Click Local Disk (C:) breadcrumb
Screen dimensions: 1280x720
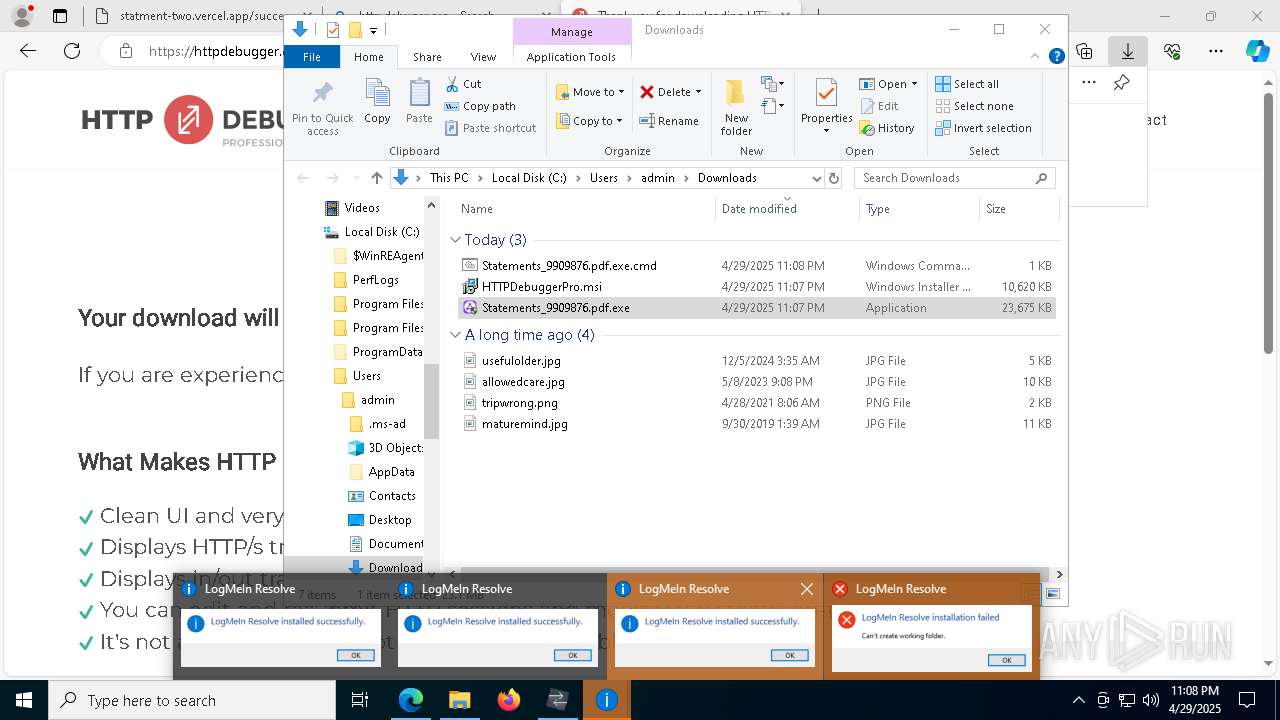tap(529, 178)
